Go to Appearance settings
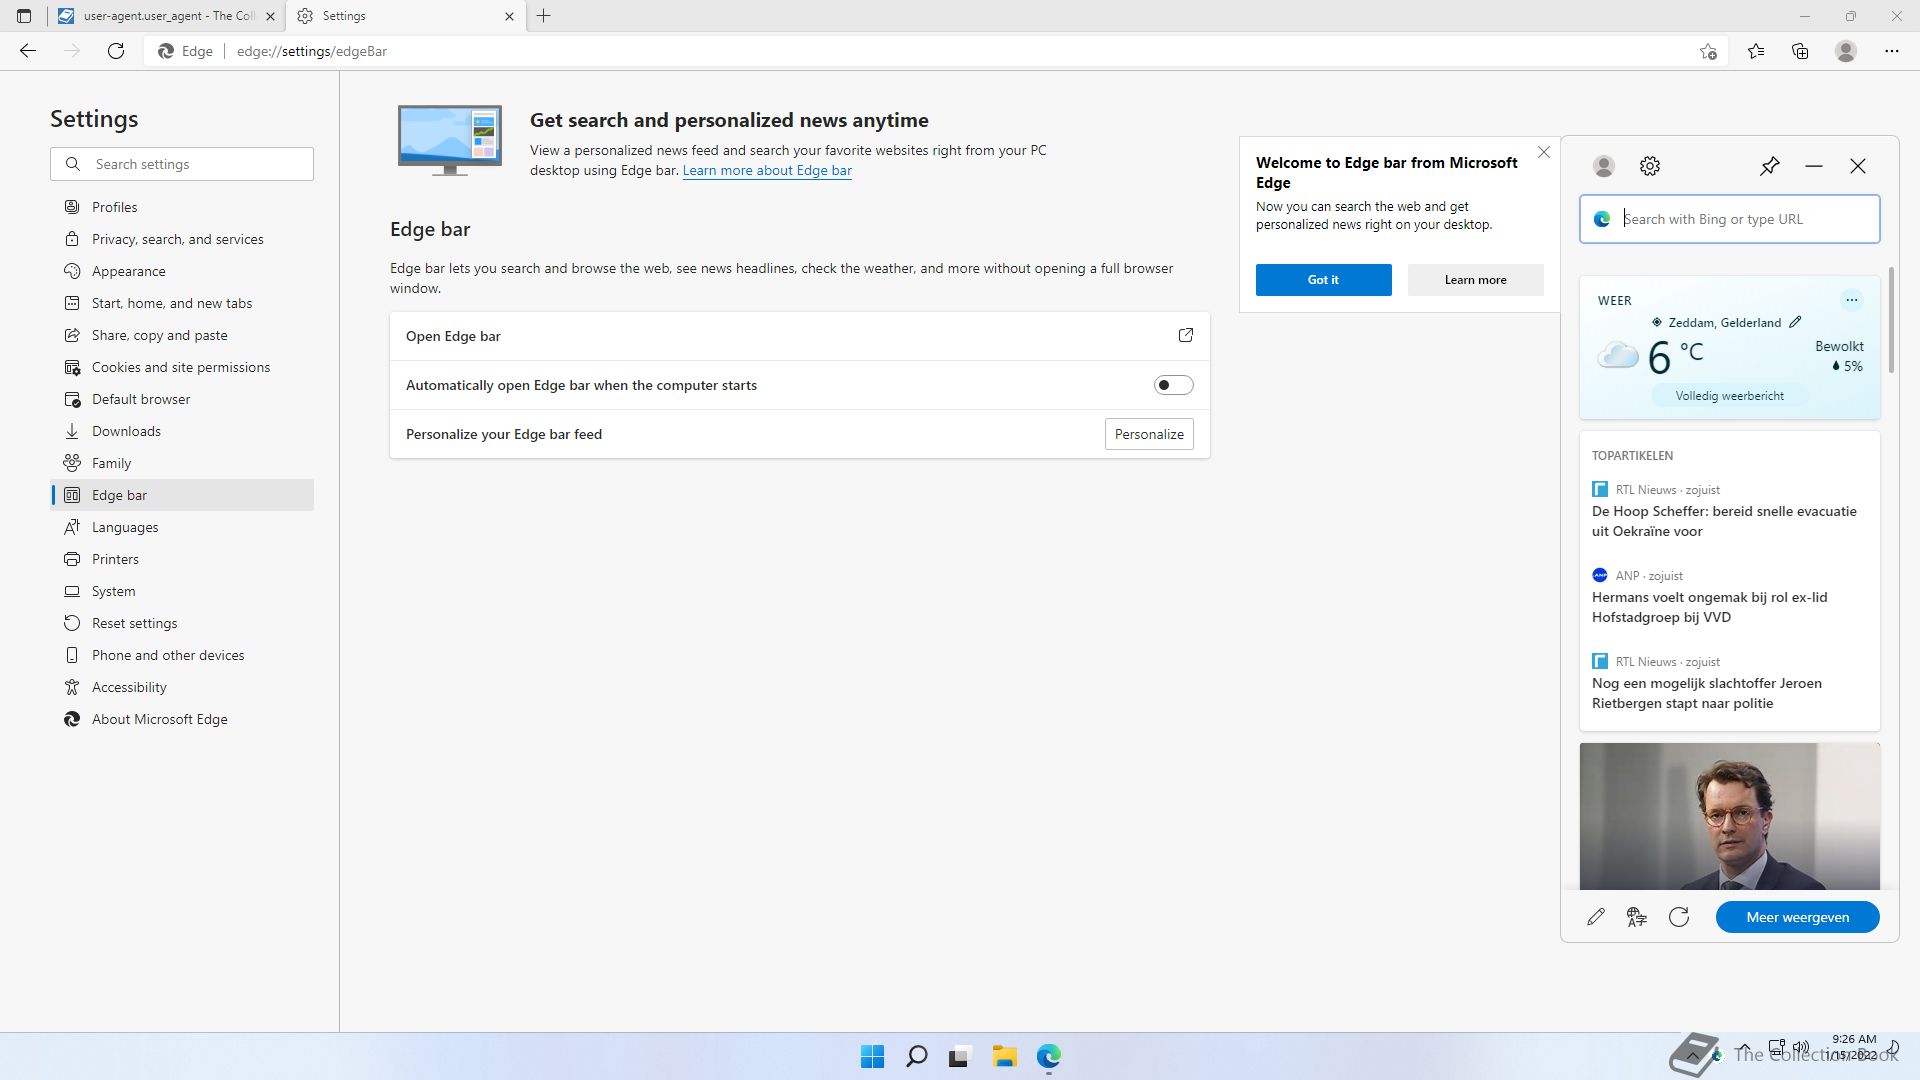Screen dimensions: 1920x1080 182,271
